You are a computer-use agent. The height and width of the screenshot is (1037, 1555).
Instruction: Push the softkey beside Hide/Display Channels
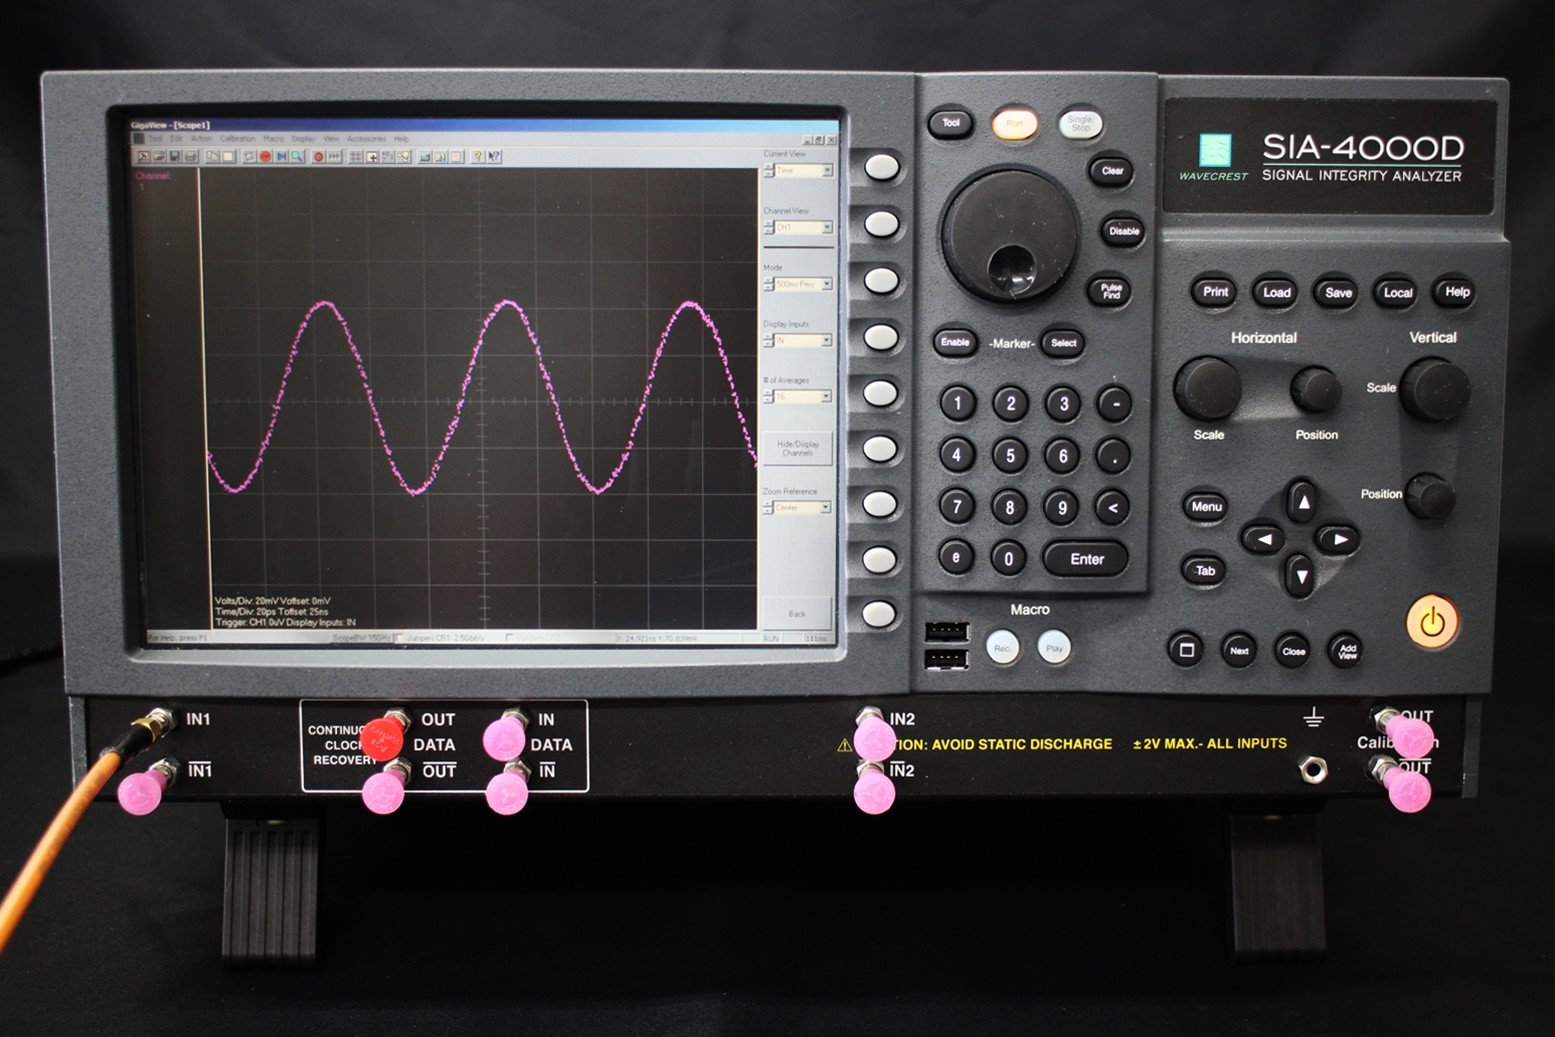coord(881,448)
